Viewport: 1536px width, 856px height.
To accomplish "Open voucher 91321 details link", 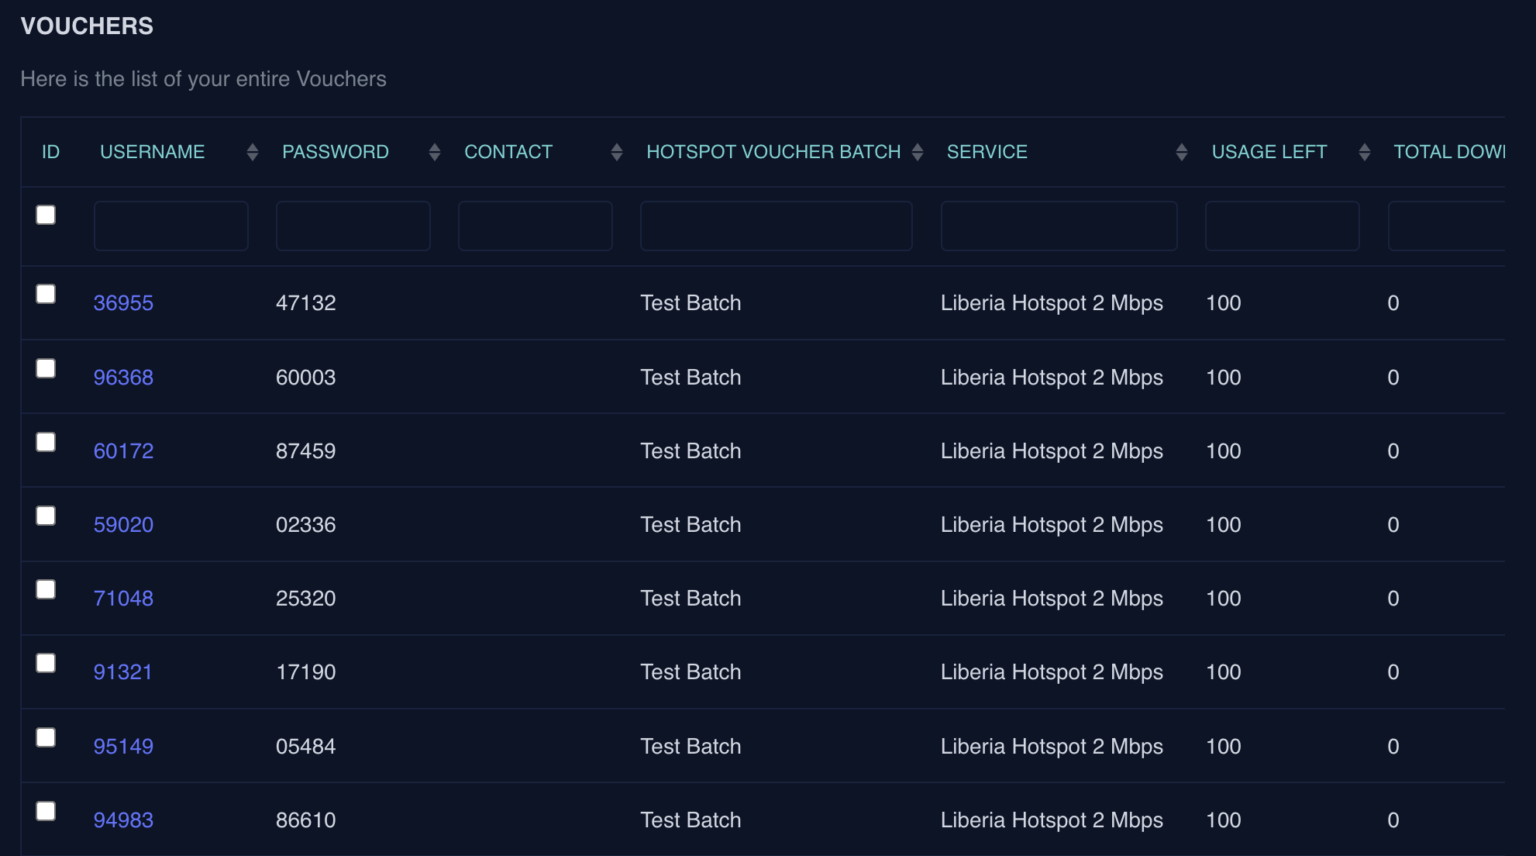I will [x=123, y=672].
